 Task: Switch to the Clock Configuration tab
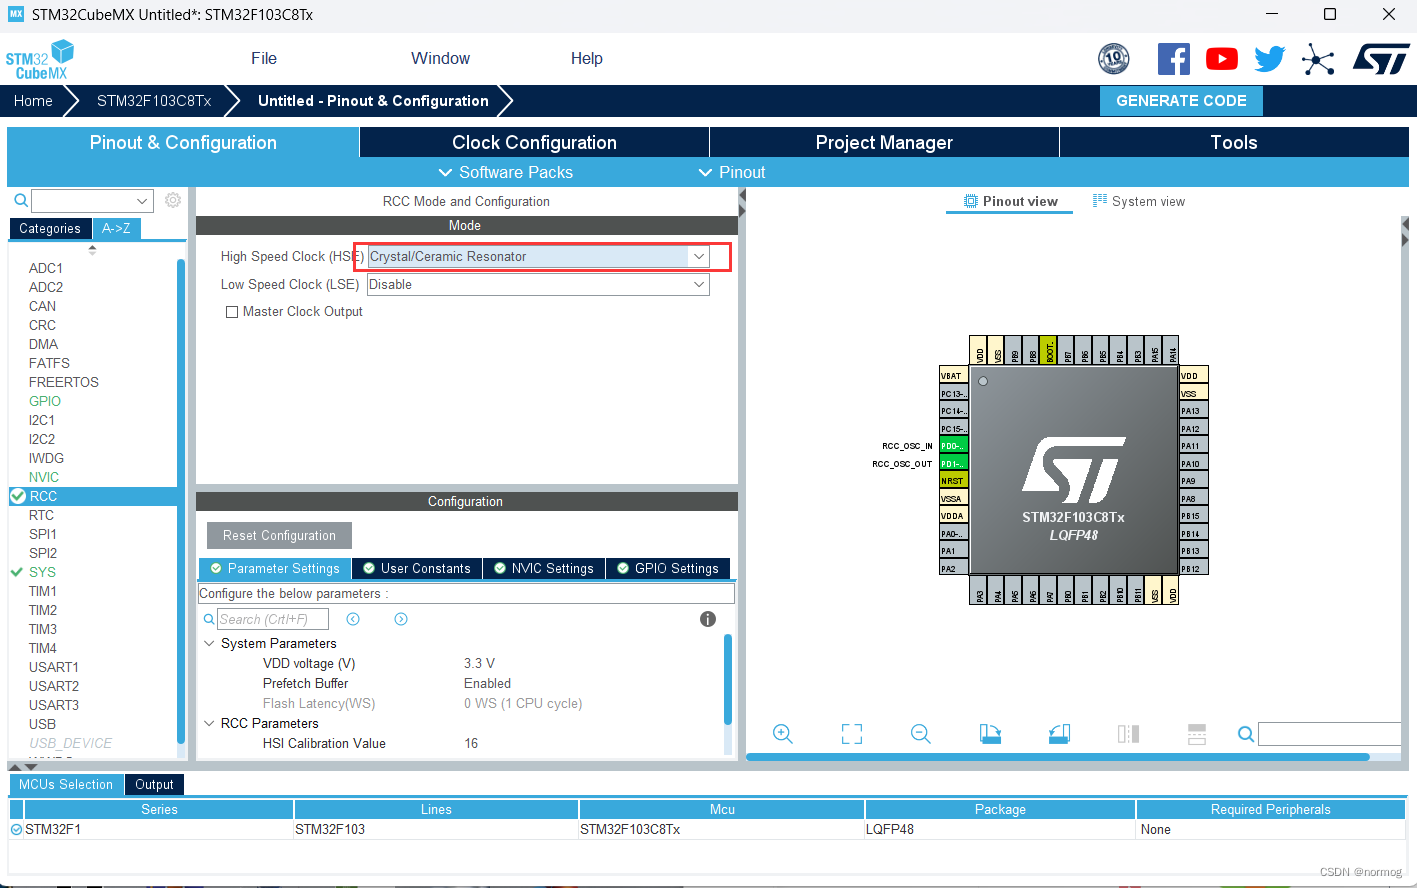[534, 142]
